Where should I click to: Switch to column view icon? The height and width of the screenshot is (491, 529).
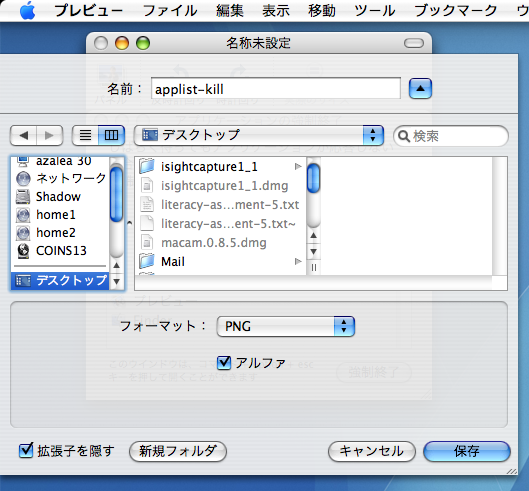click(x=111, y=136)
